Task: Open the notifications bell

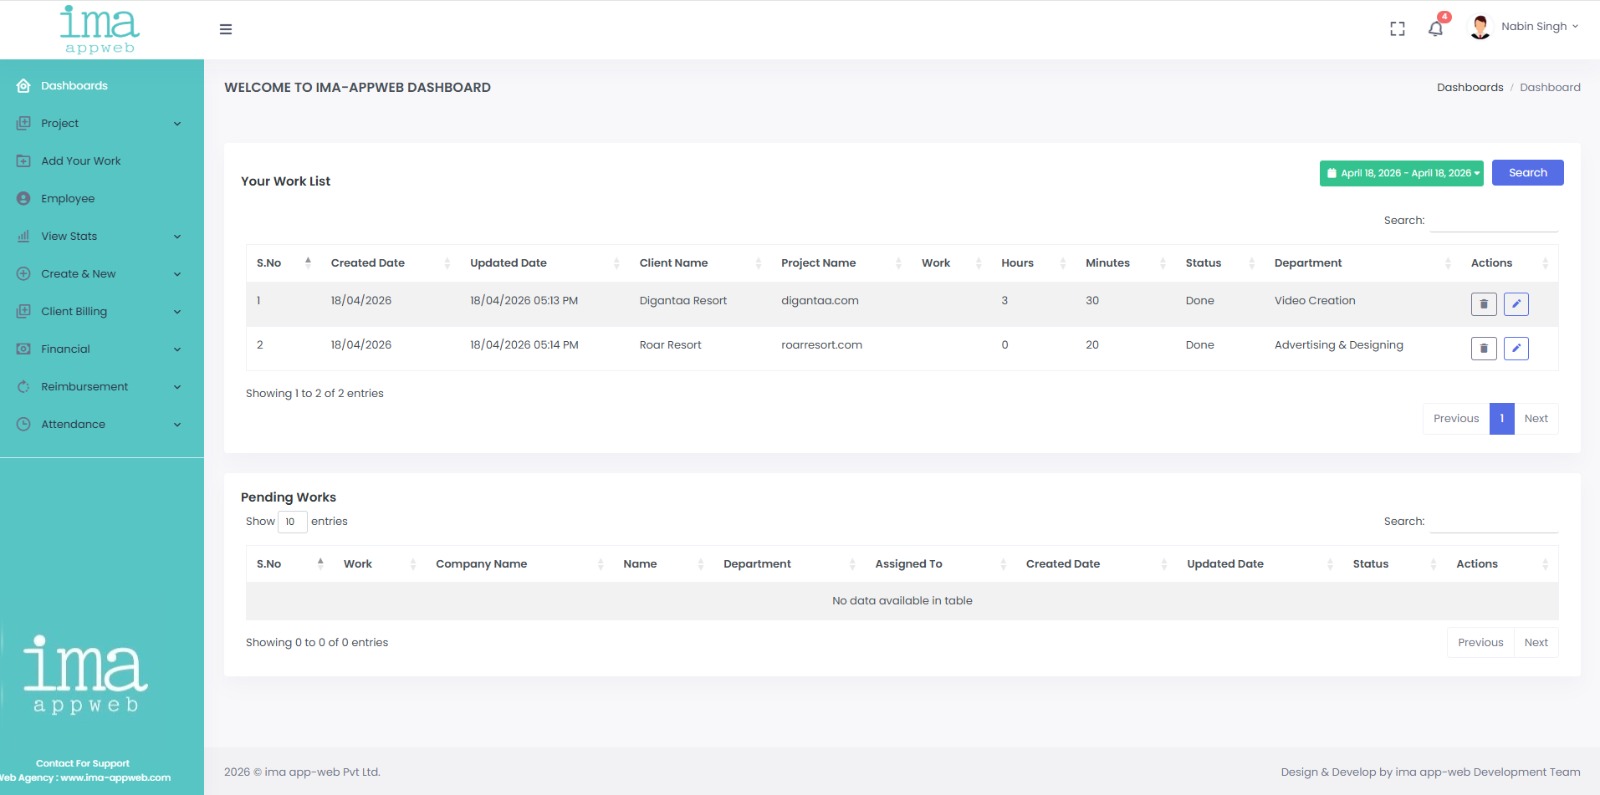Action: [1436, 29]
